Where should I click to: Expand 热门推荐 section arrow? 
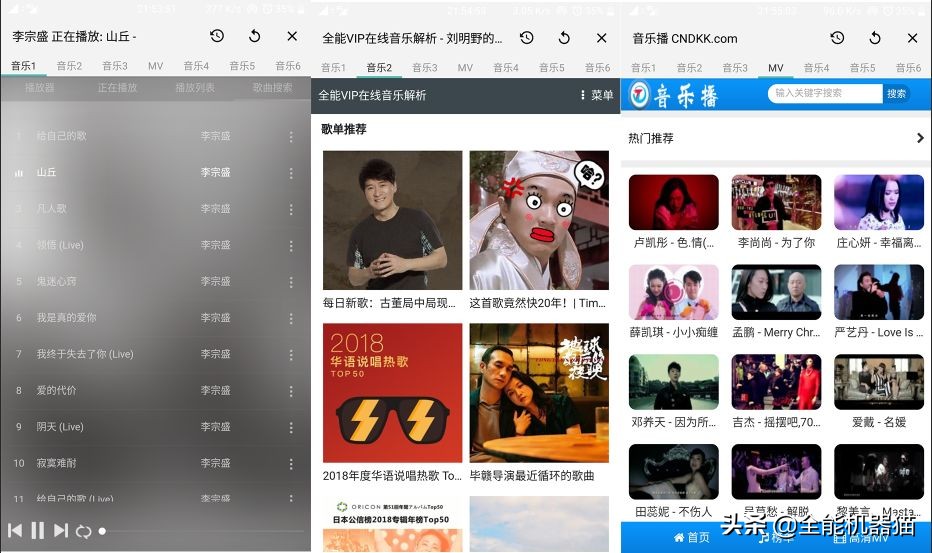point(920,138)
